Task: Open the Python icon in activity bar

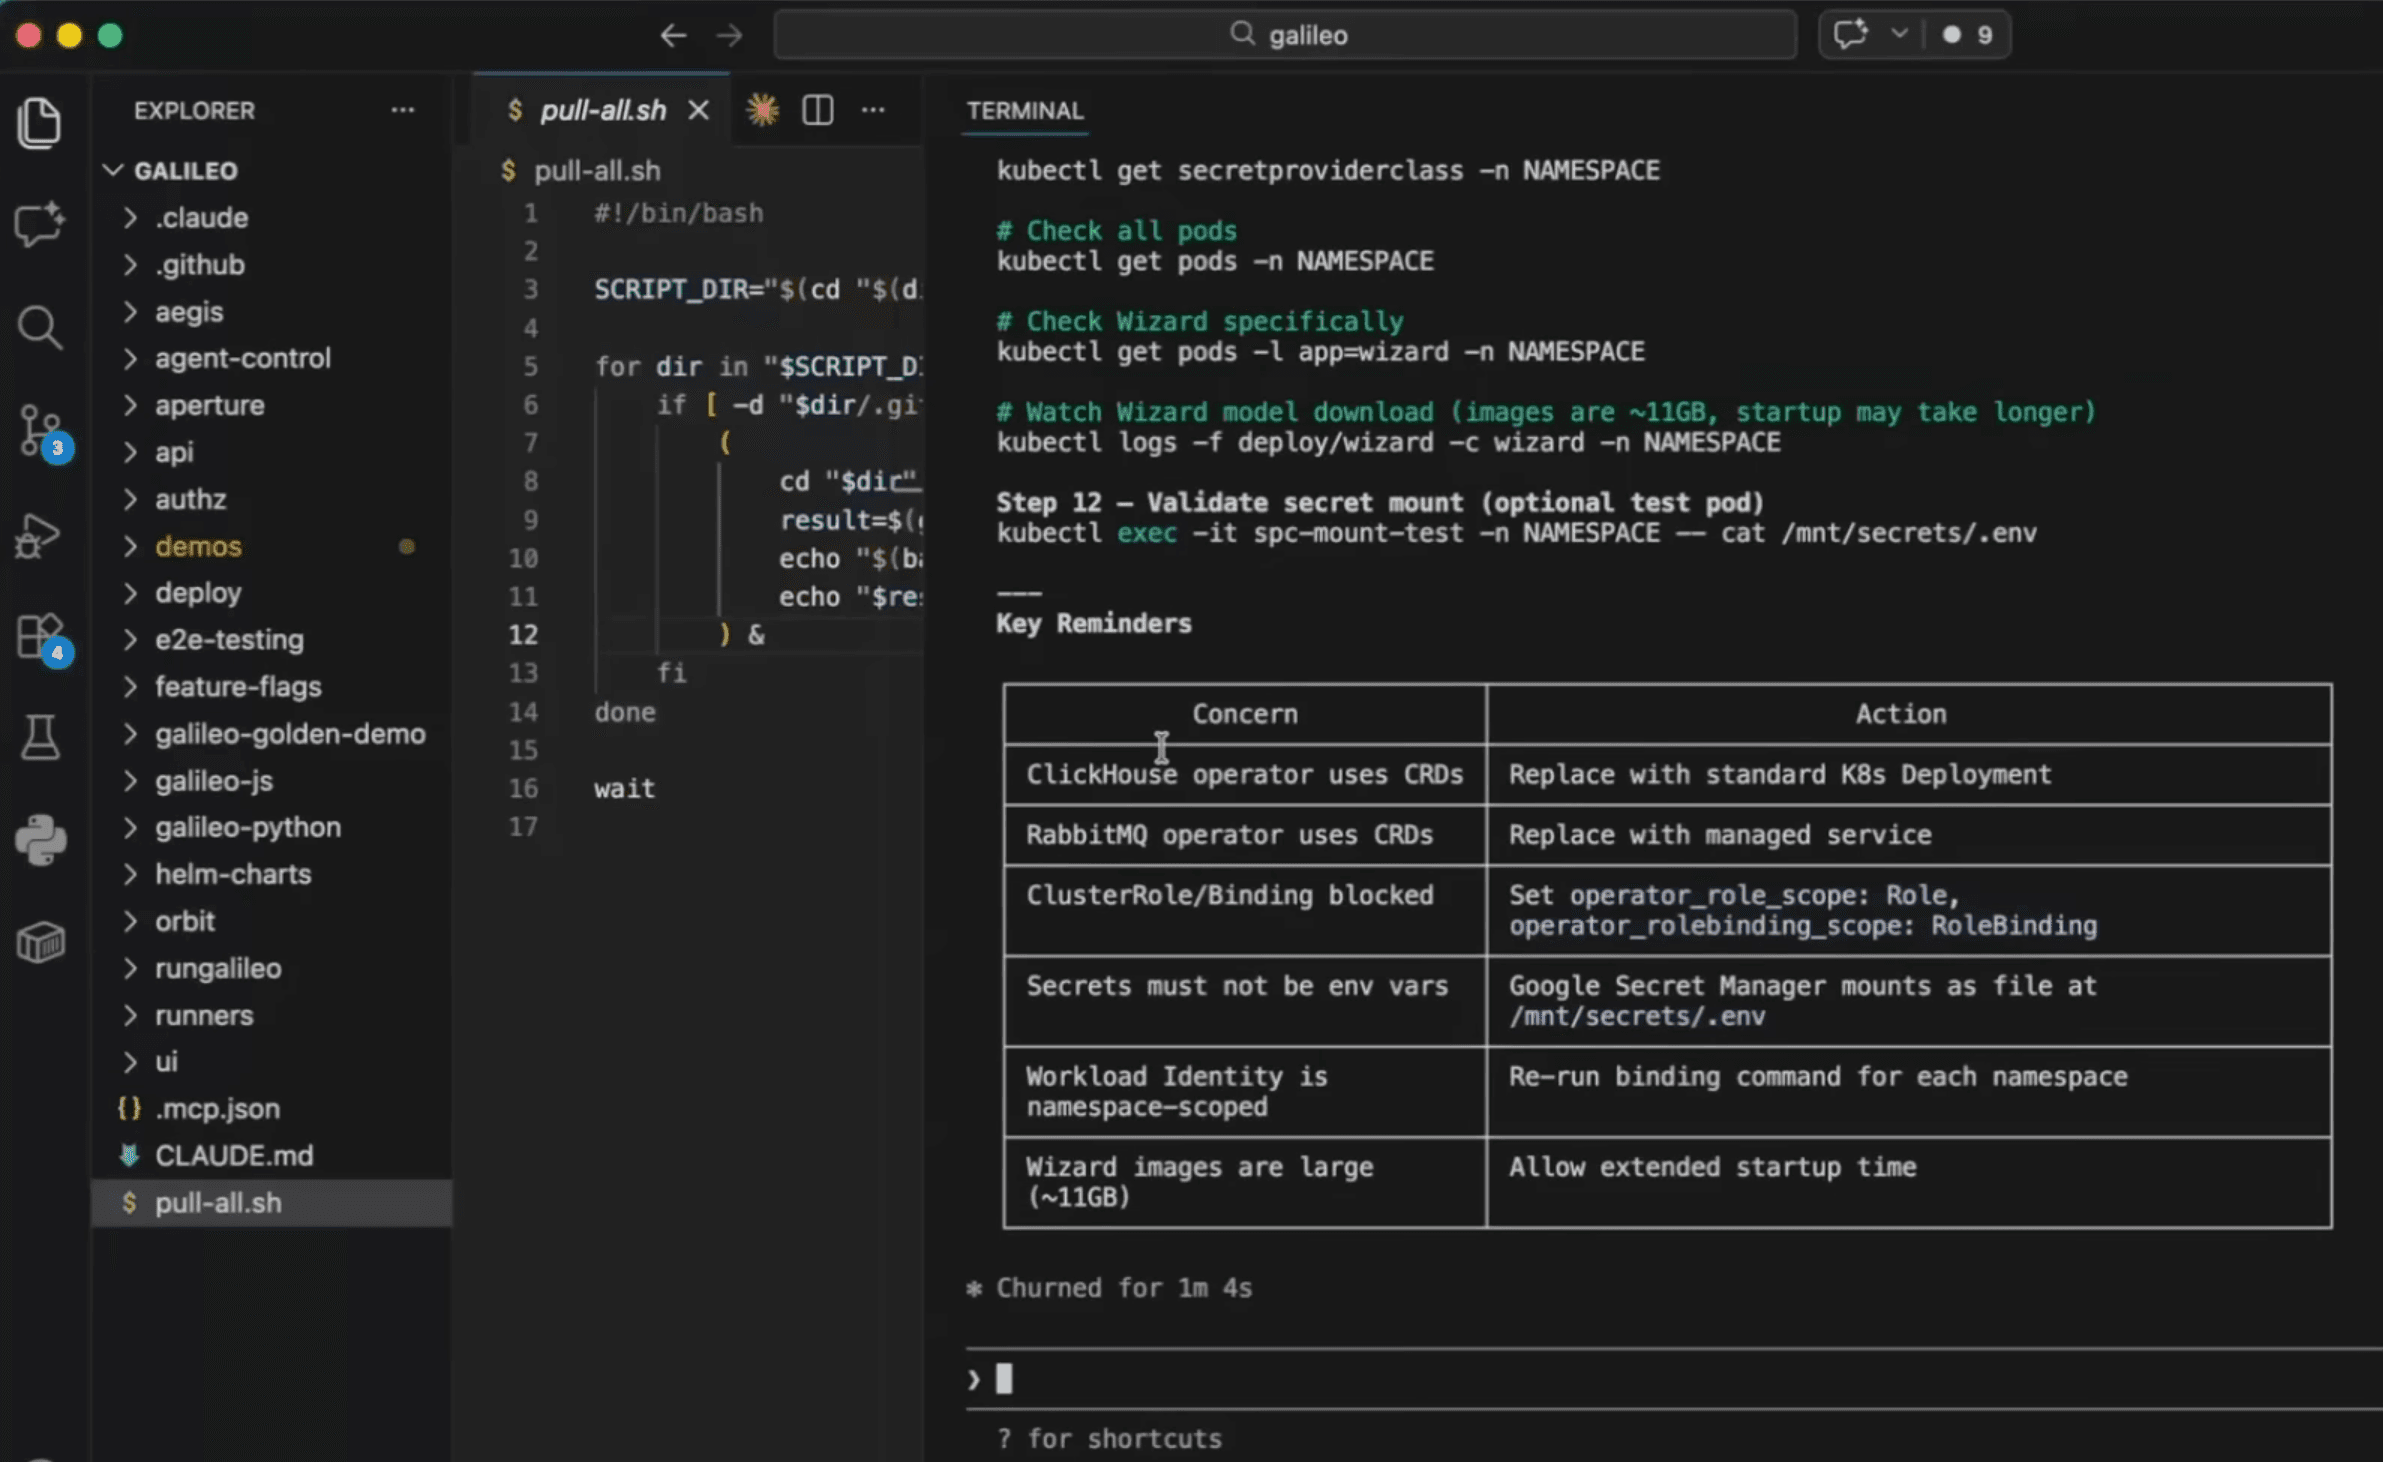Action: (x=40, y=839)
